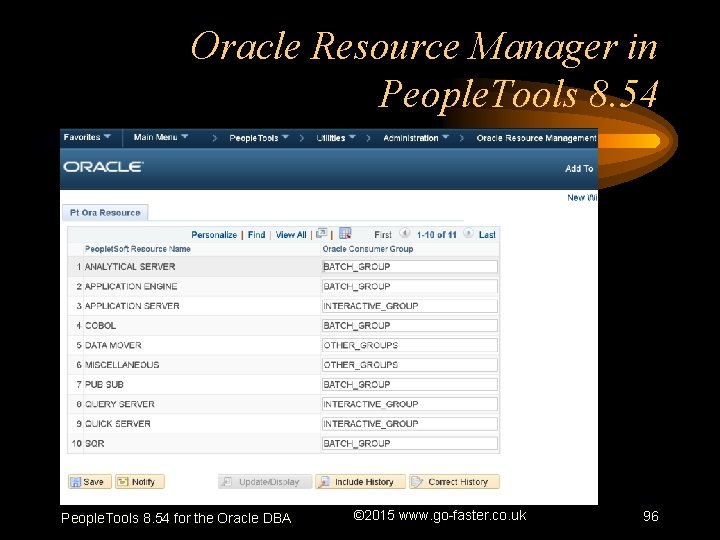Click the previous rows arrow icon
Image resolution: width=720 pixels, height=540 pixels.
[x=405, y=233]
